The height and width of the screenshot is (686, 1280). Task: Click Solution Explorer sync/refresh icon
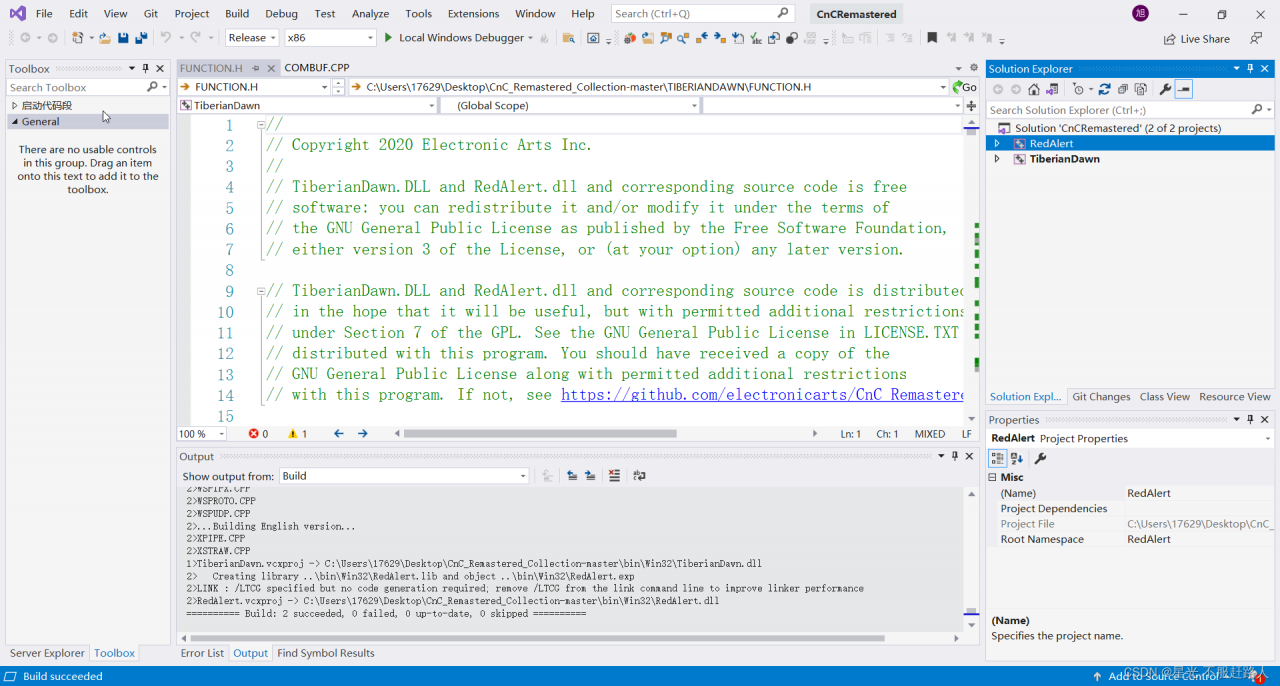click(x=1104, y=89)
